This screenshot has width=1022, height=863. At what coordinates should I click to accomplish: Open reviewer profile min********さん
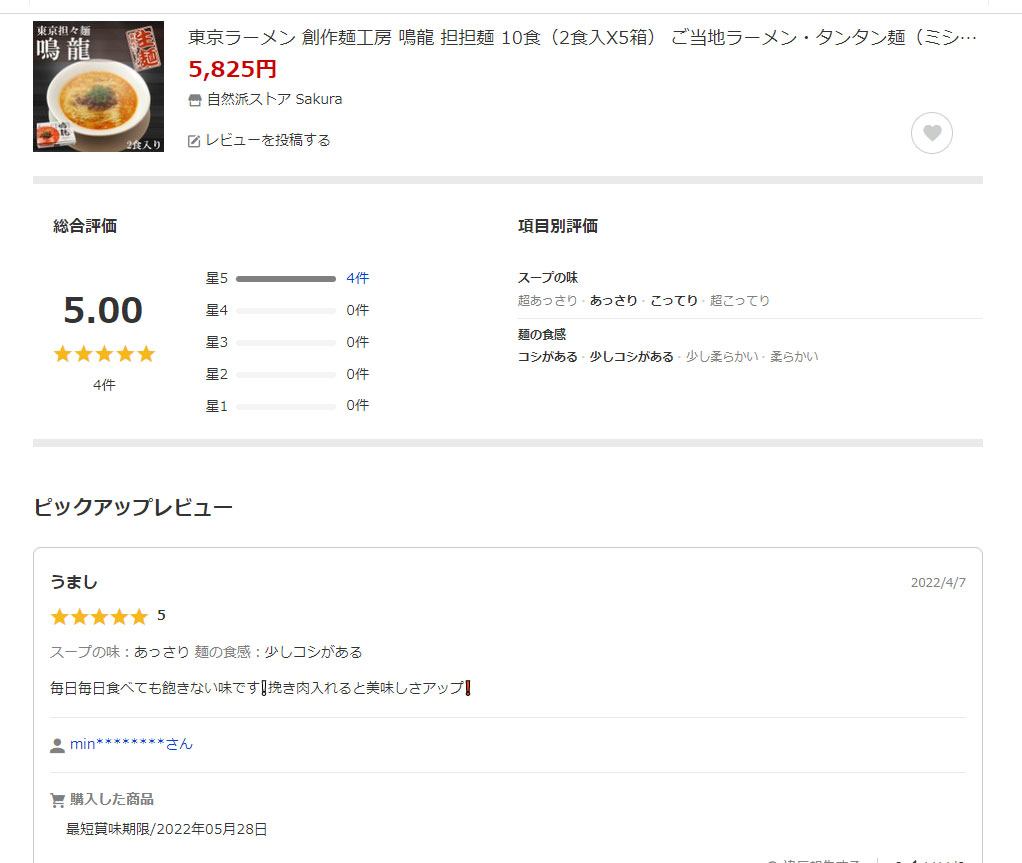[x=131, y=744]
